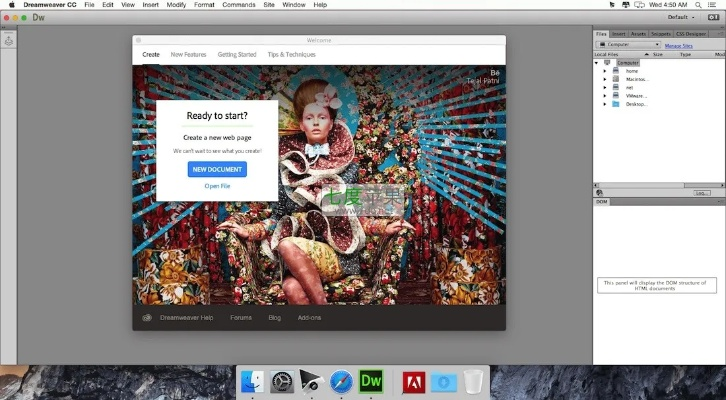
Task: Click the Adobe application icon in the dock
Action: (413, 381)
